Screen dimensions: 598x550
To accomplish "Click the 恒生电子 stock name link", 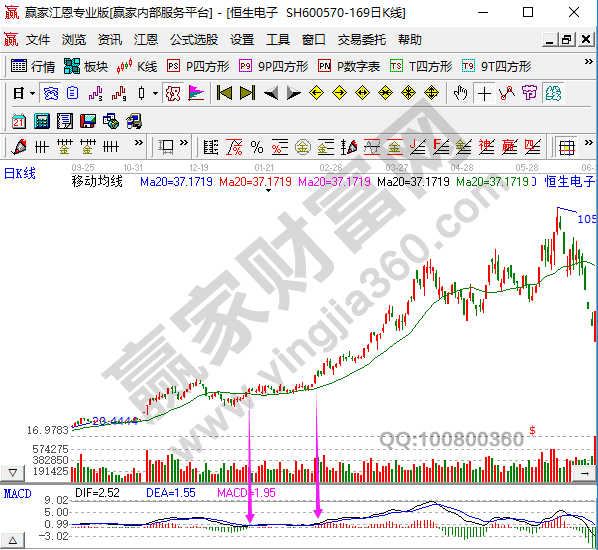I will pyautogui.click(x=569, y=182).
